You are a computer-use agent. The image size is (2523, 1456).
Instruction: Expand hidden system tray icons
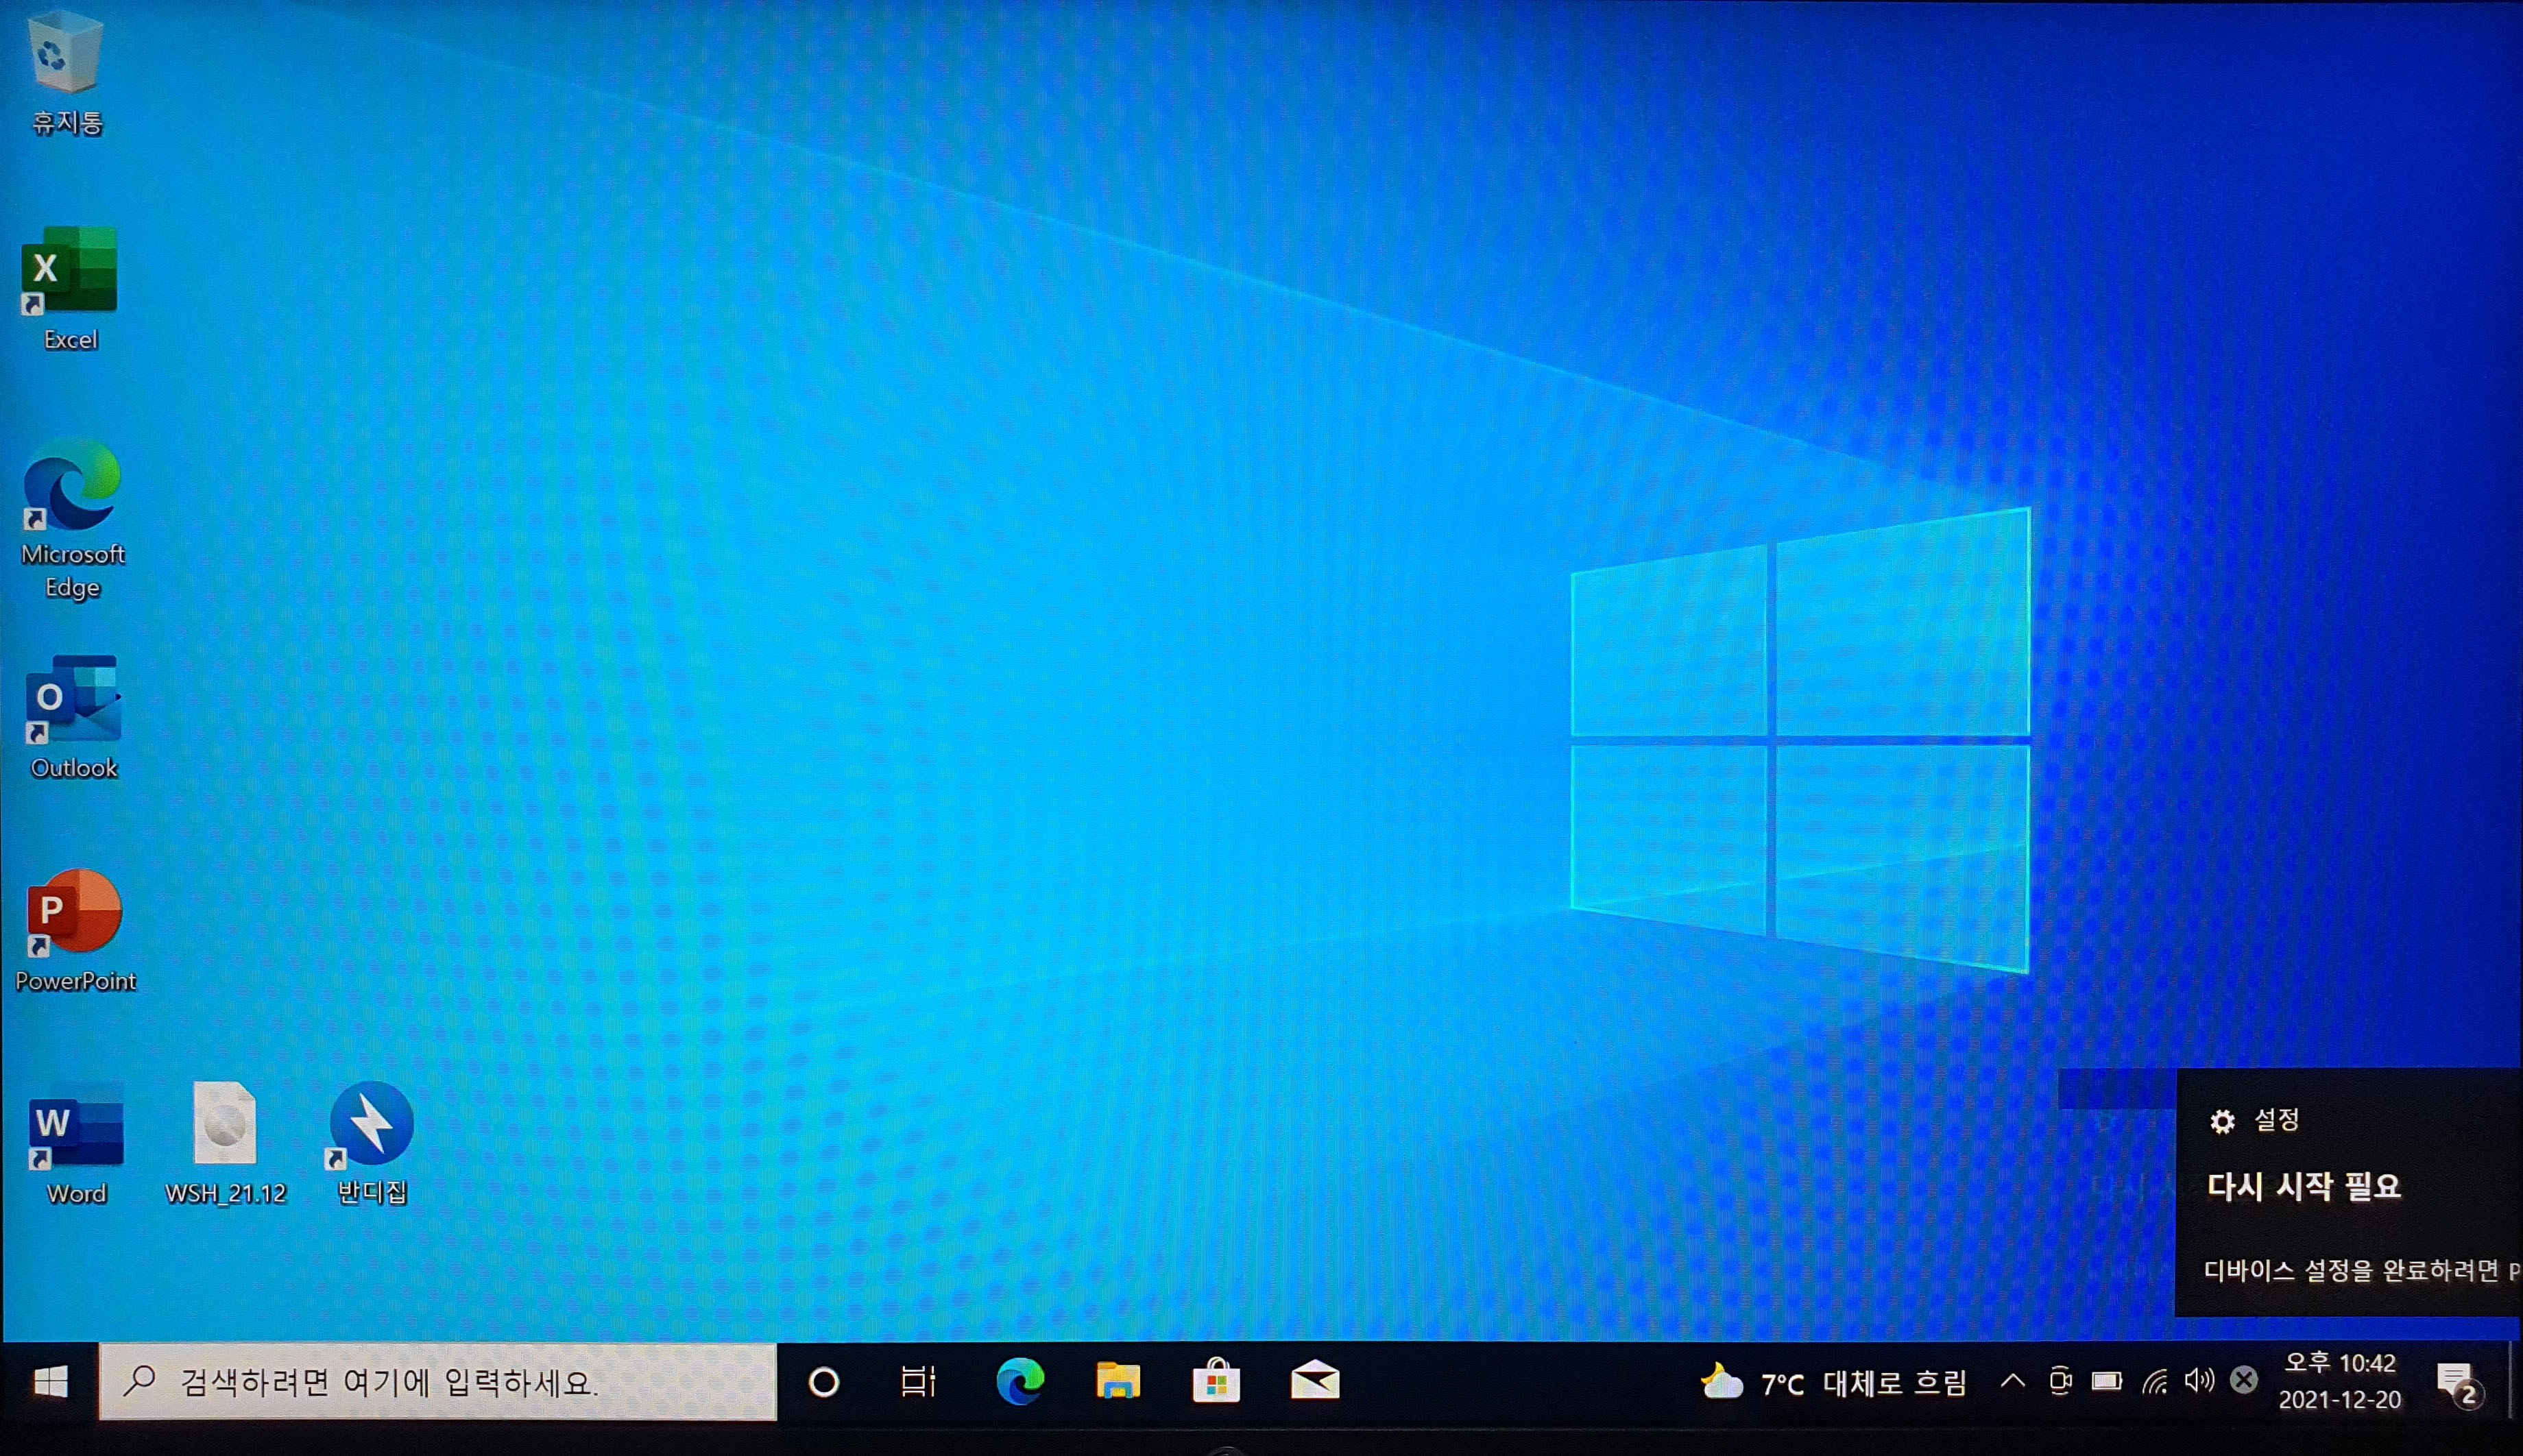[x=2012, y=1382]
